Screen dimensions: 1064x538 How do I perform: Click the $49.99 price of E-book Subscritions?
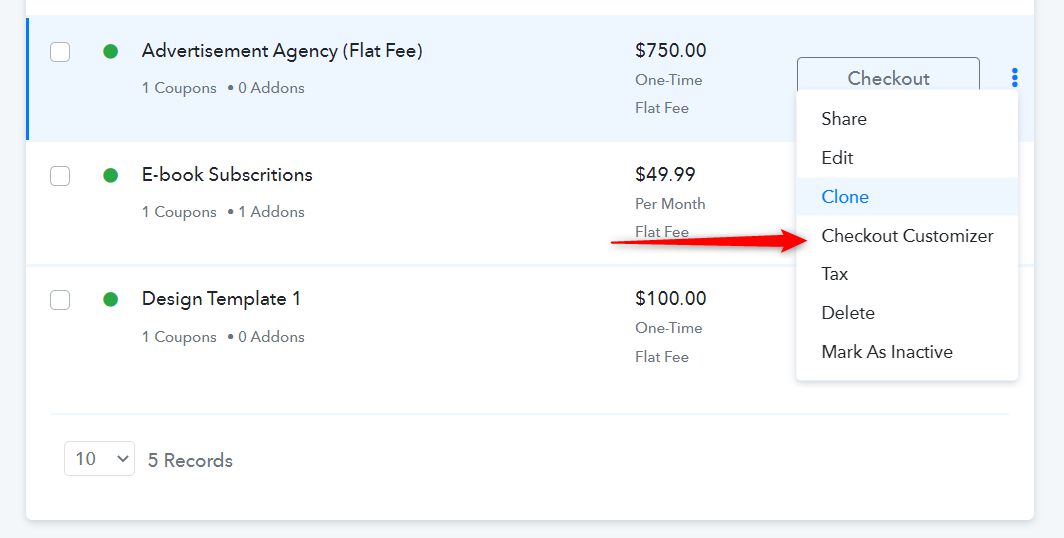point(665,174)
